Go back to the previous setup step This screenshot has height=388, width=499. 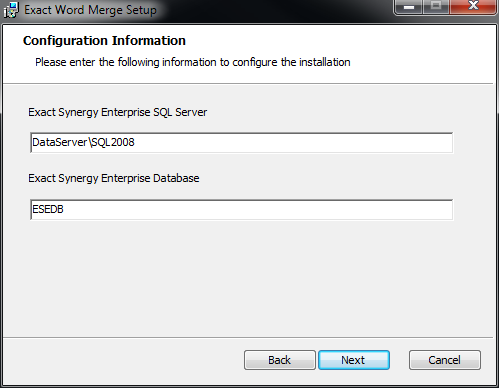pos(280,360)
